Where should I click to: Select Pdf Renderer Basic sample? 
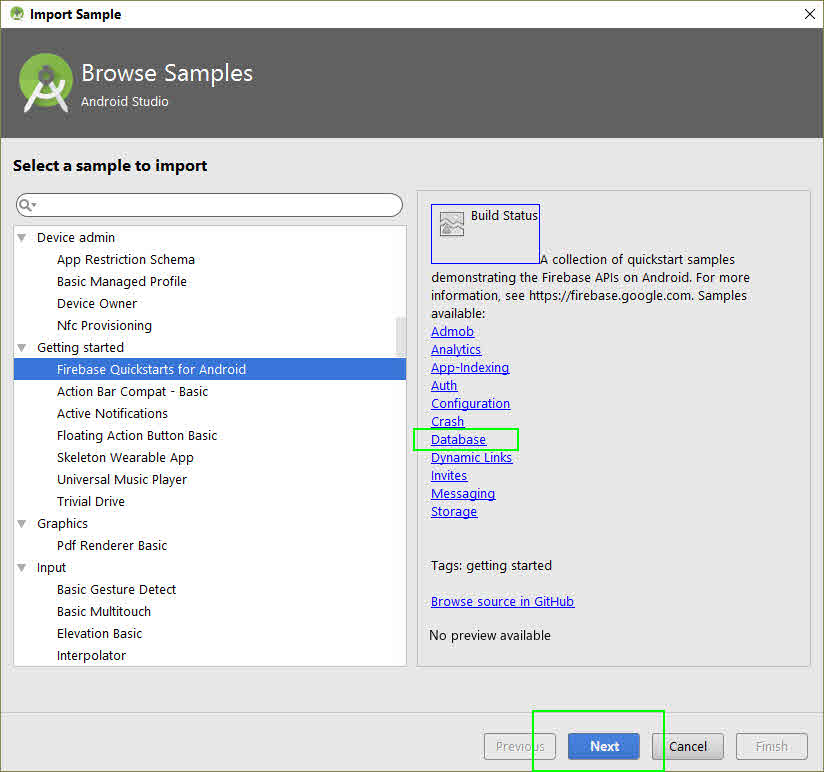[112, 545]
